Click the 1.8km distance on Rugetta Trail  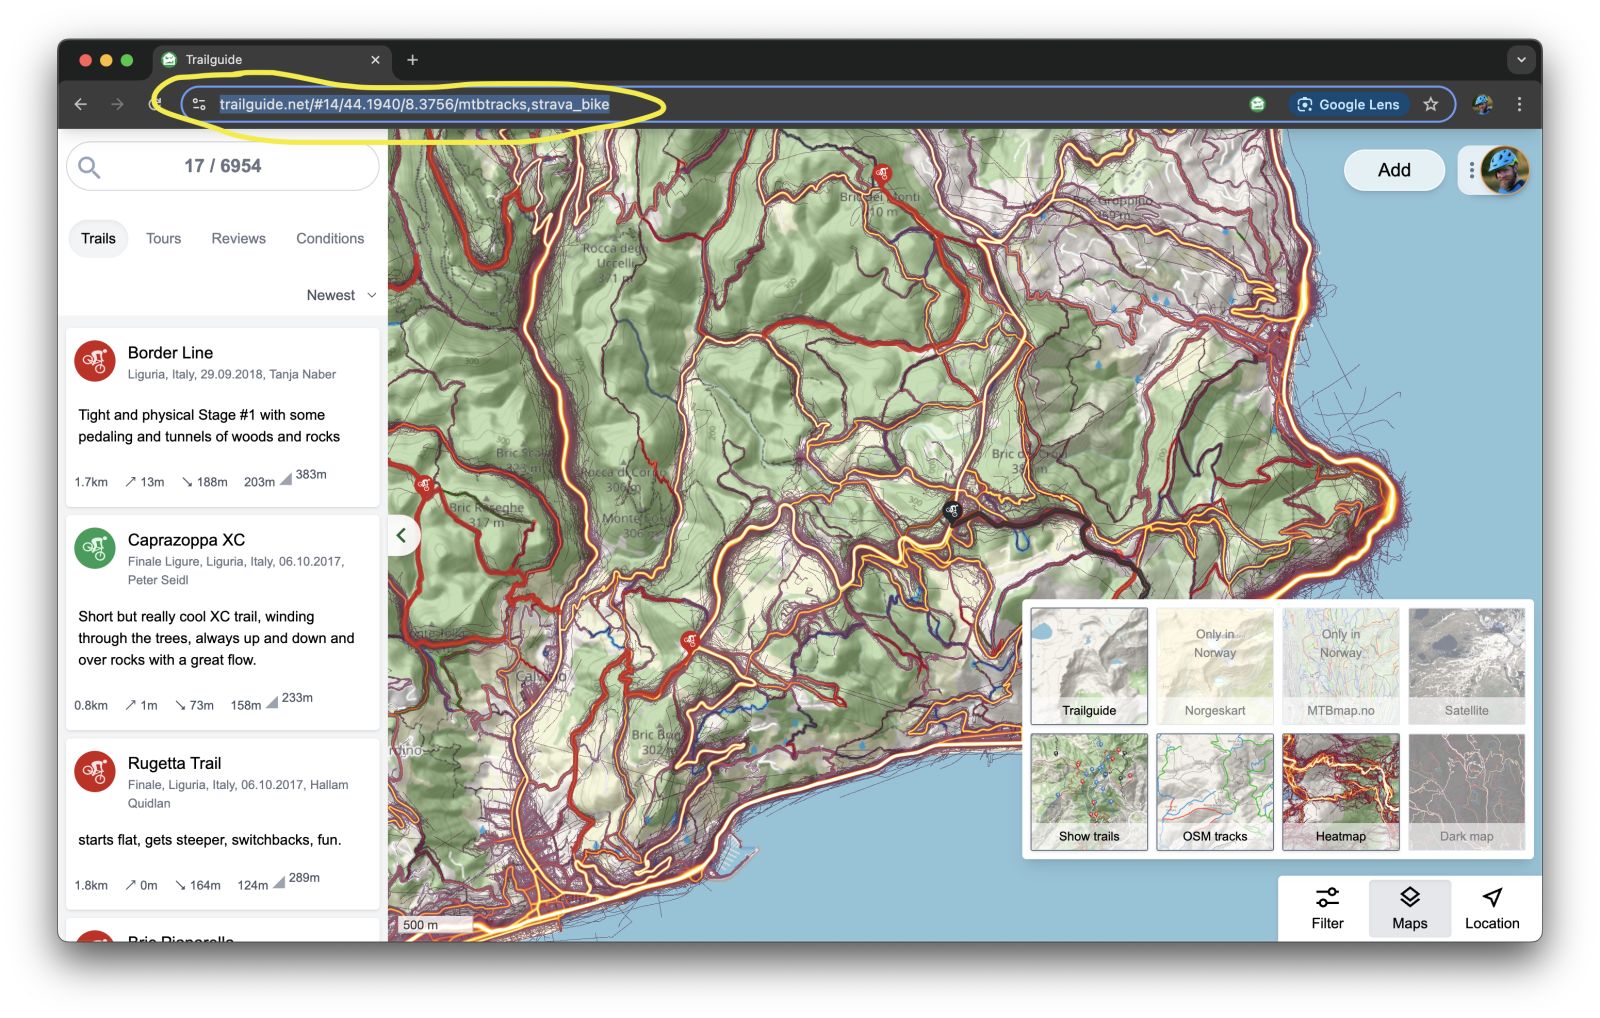pyautogui.click(x=91, y=885)
